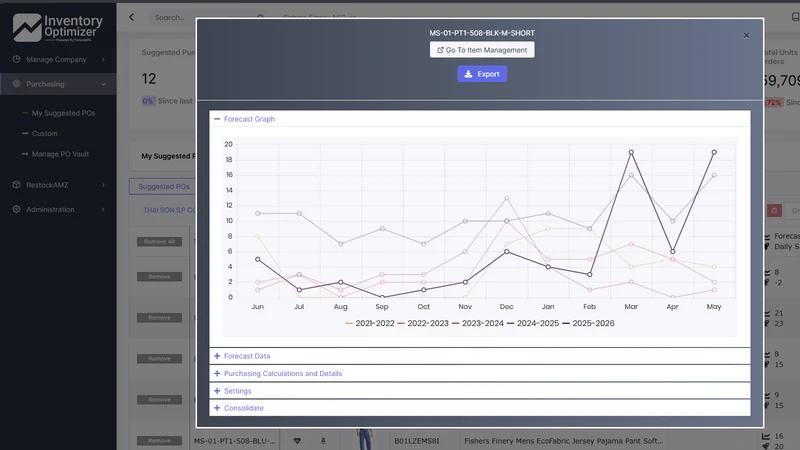
Task: Click the back arrow beside search
Action: pos(132,17)
